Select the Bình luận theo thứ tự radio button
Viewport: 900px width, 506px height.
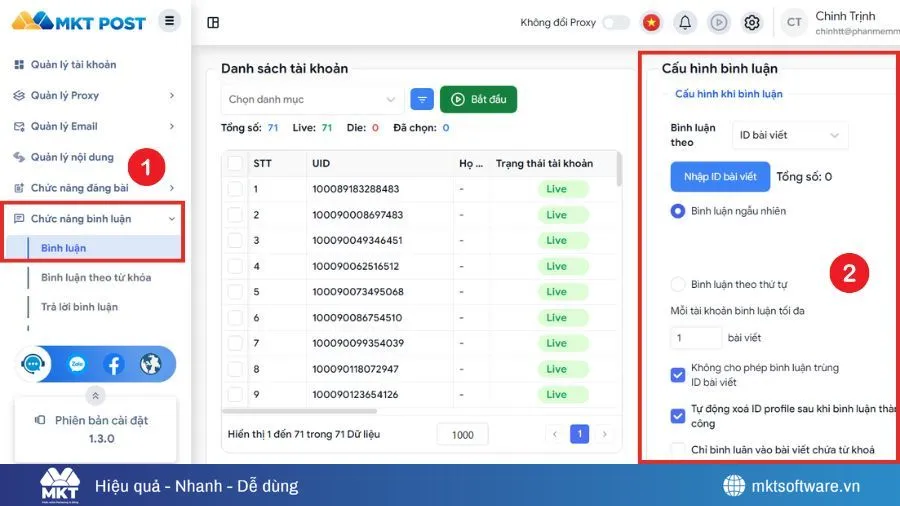pyautogui.click(x=678, y=284)
